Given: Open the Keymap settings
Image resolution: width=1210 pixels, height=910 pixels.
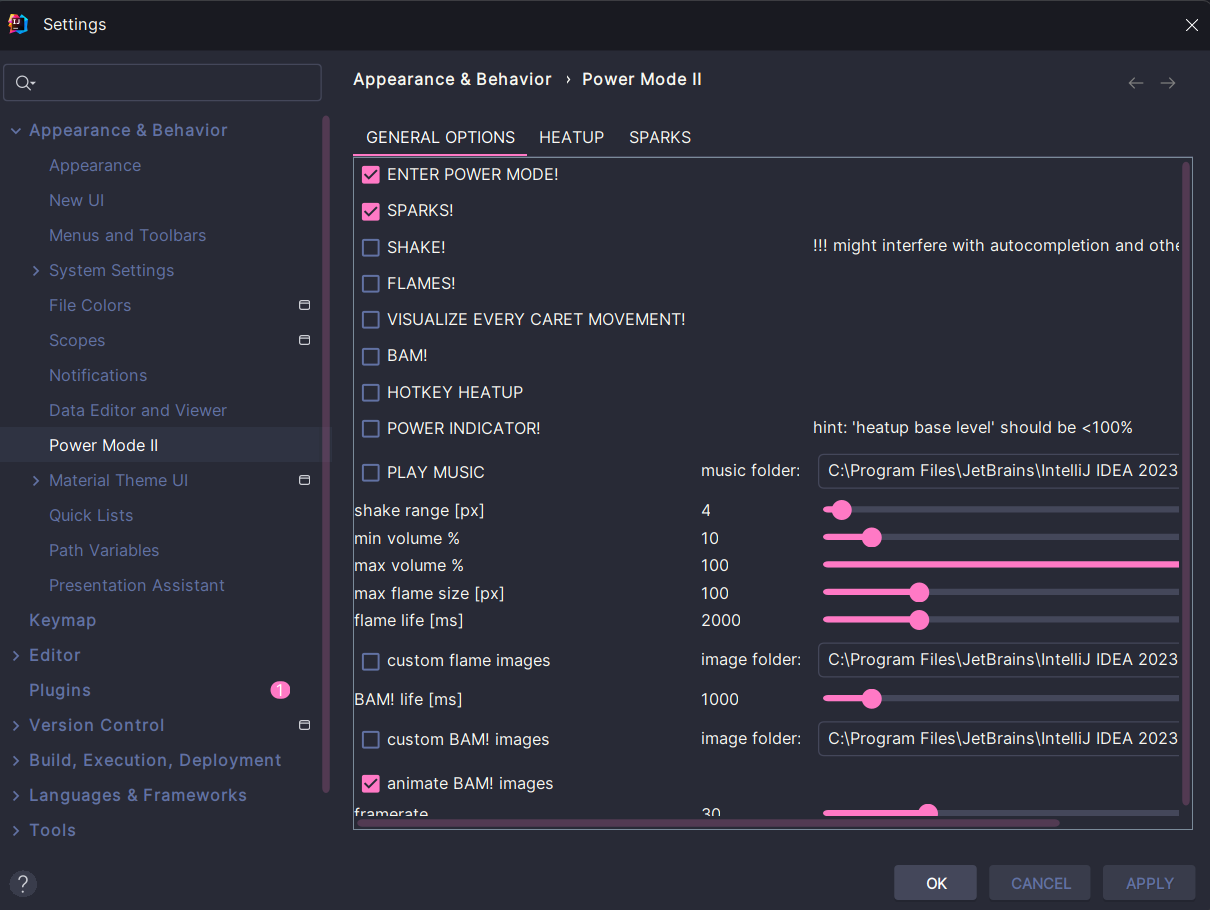Looking at the screenshot, I should (63, 620).
